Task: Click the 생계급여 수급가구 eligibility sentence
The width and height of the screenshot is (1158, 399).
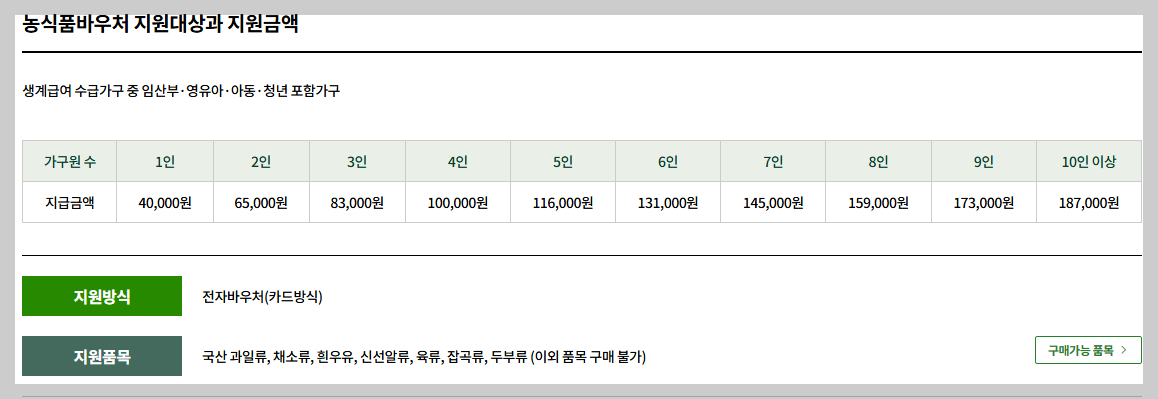Action: [181, 92]
